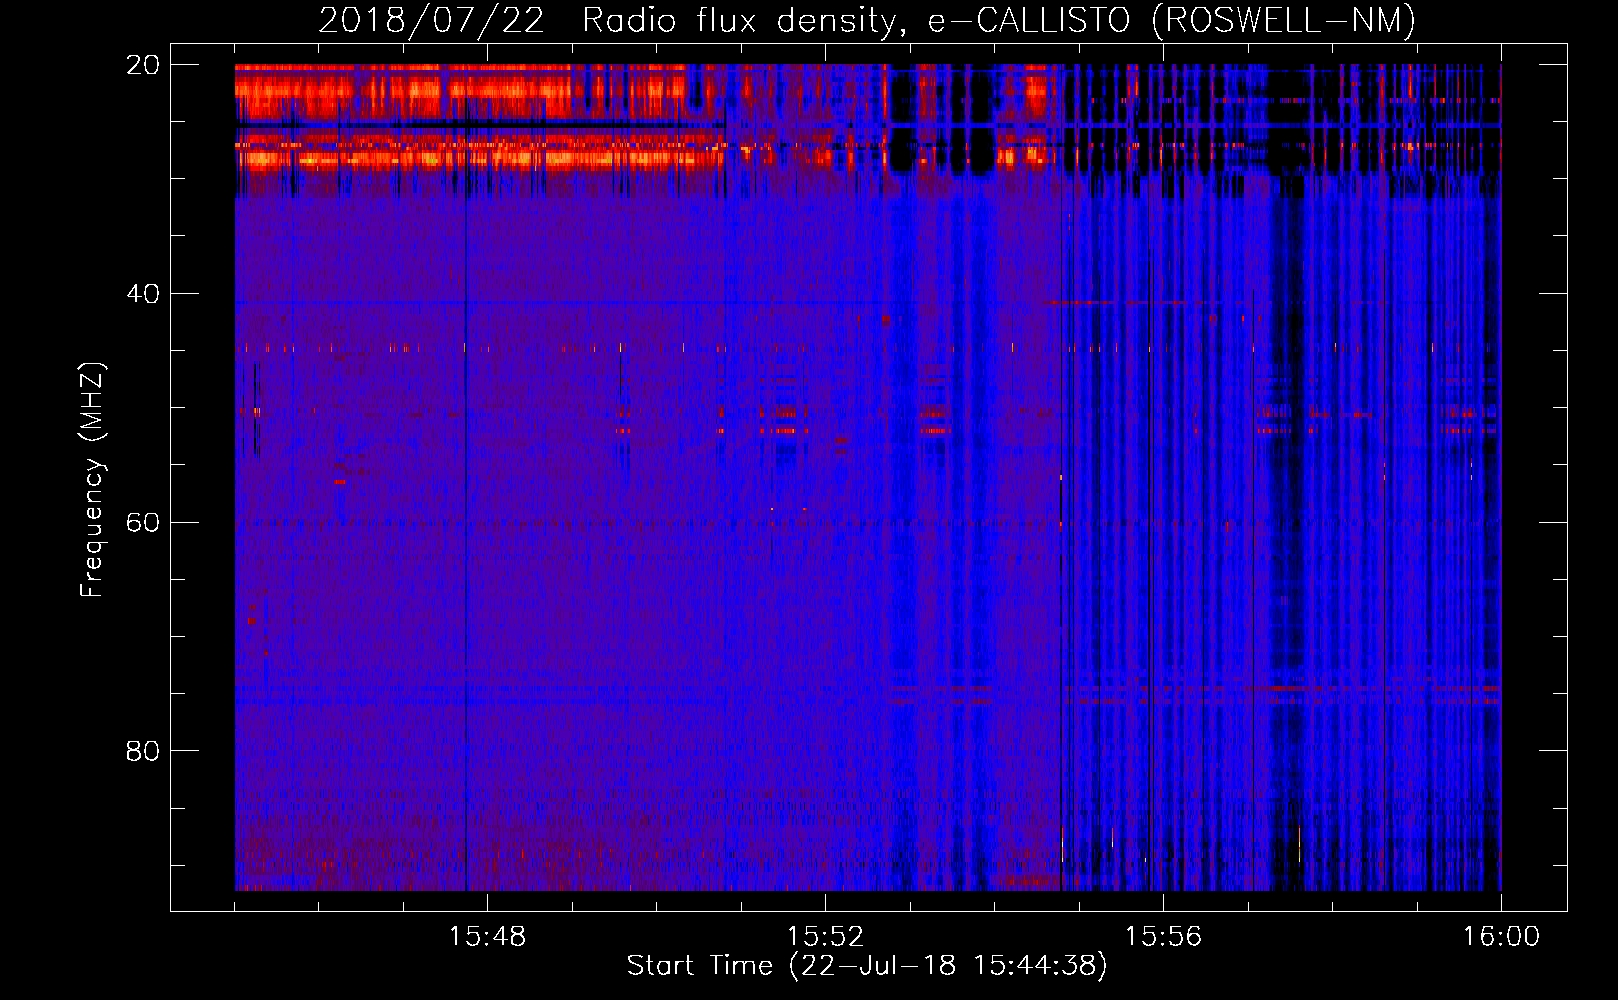The height and width of the screenshot is (1000, 1618).
Task: Click the 60 frequency tick label
Action: (143, 523)
